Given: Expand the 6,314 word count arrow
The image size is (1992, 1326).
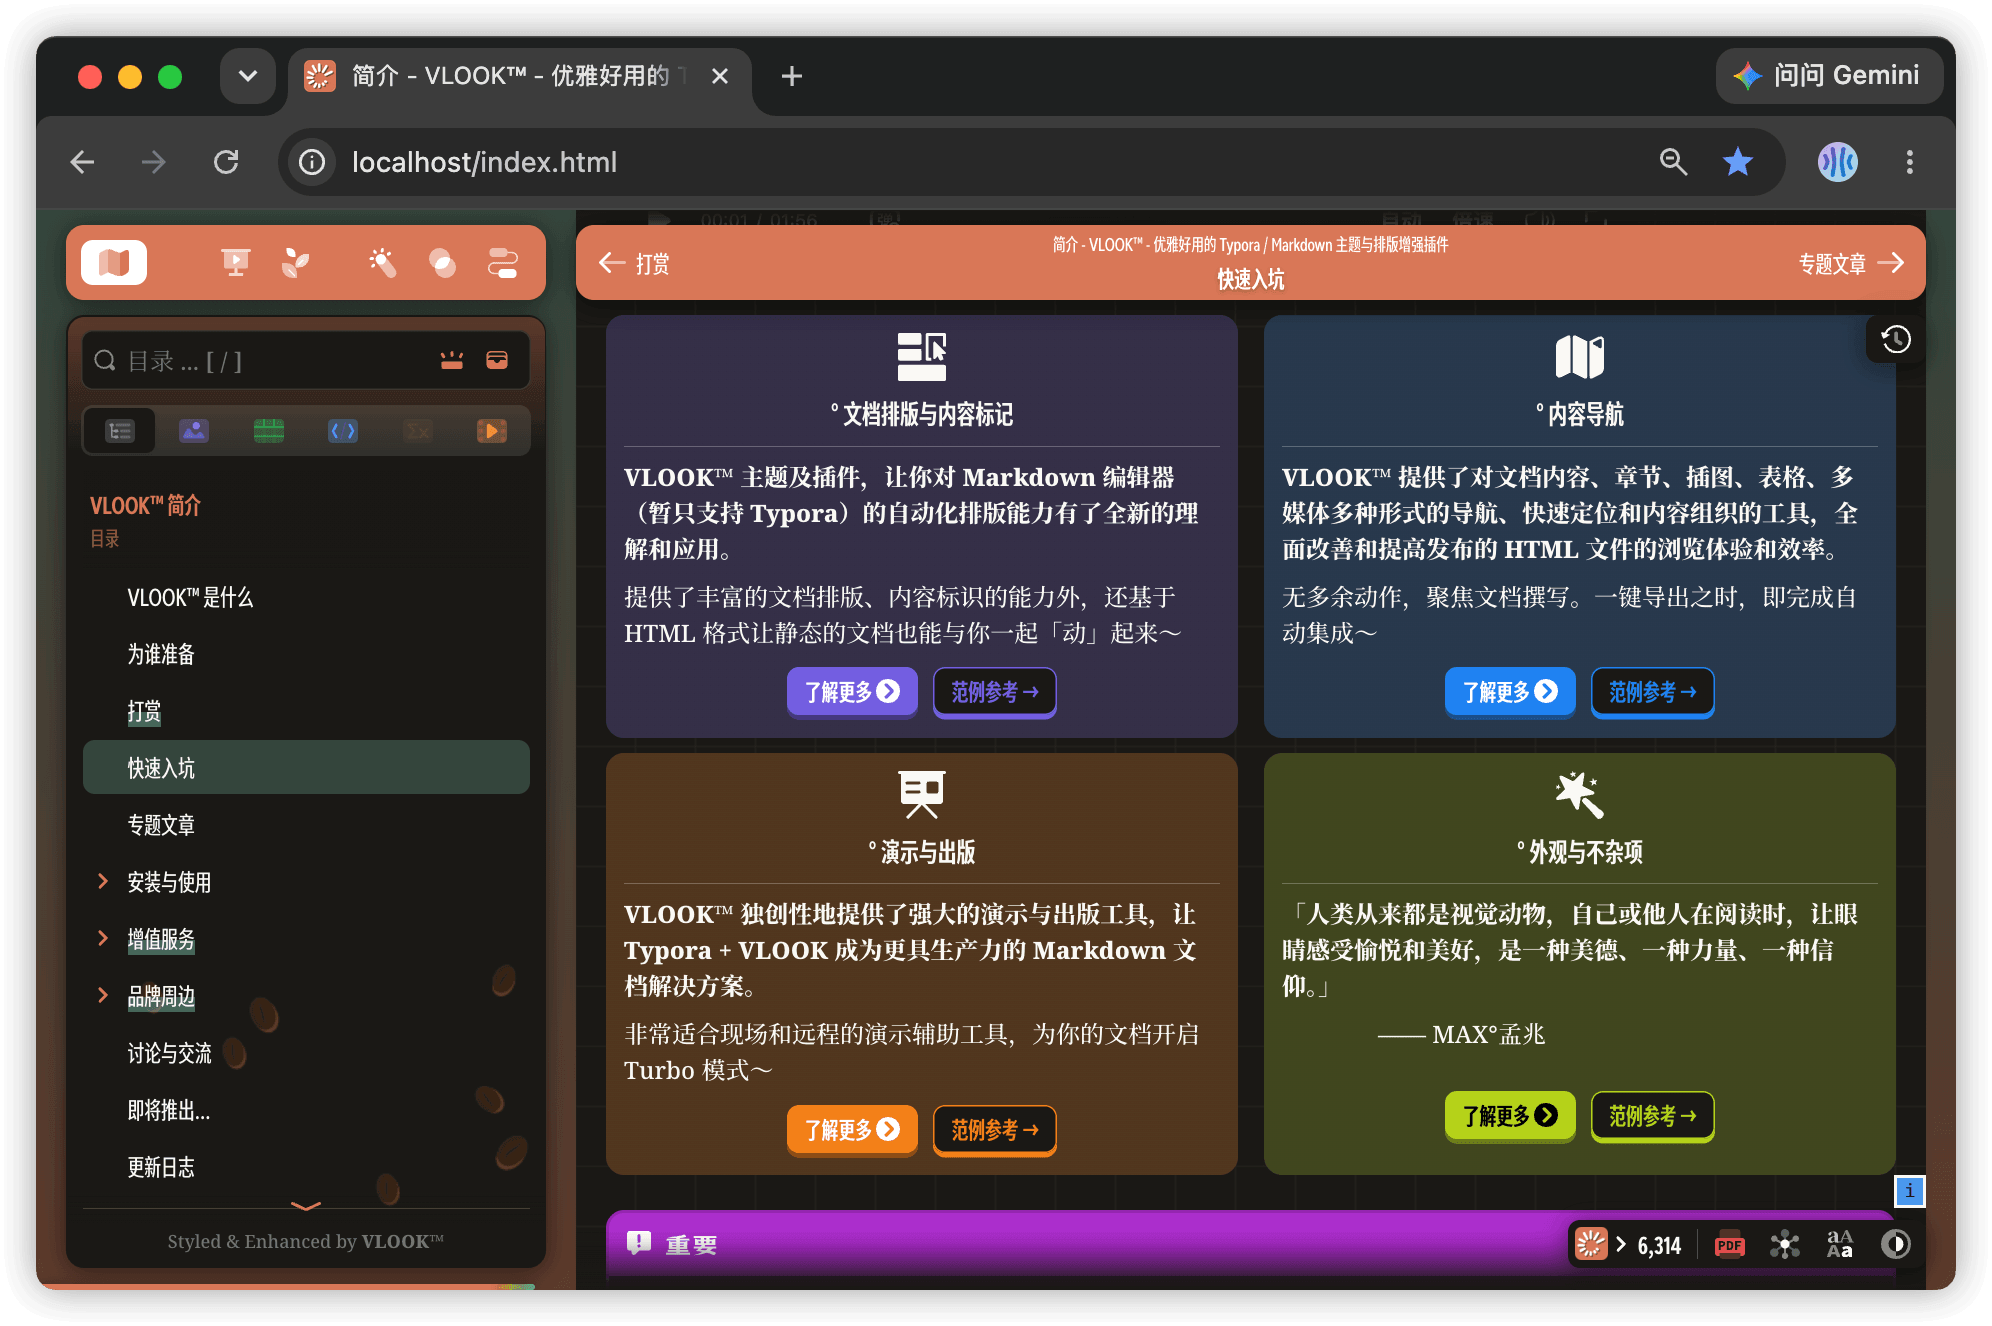Looking at the screenshot, I should coord(1621,1245).
